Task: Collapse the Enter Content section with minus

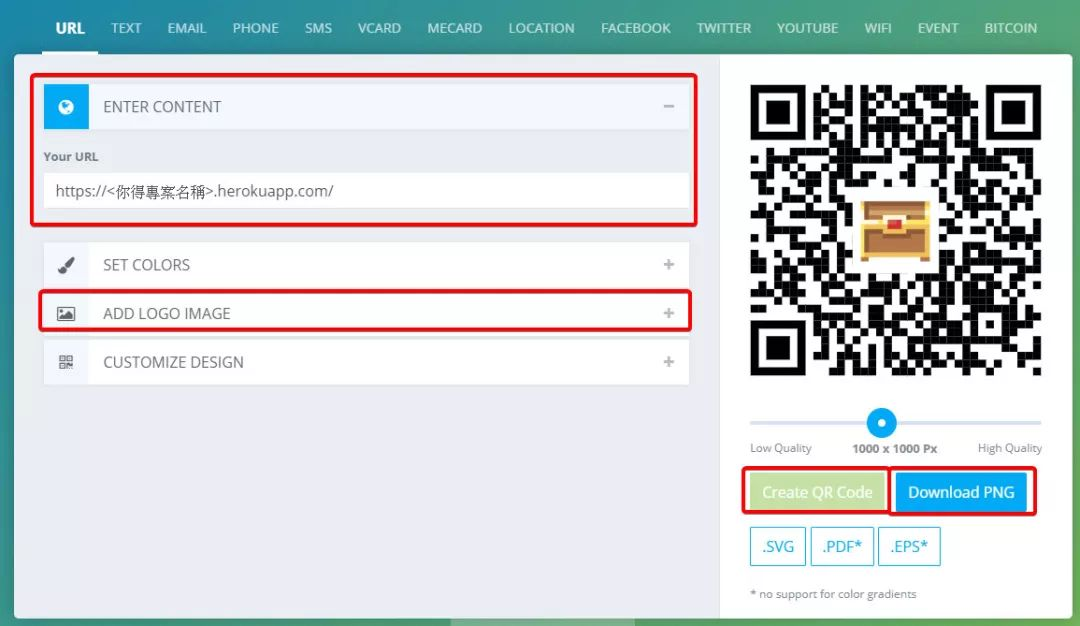Action: click(668, 107)
